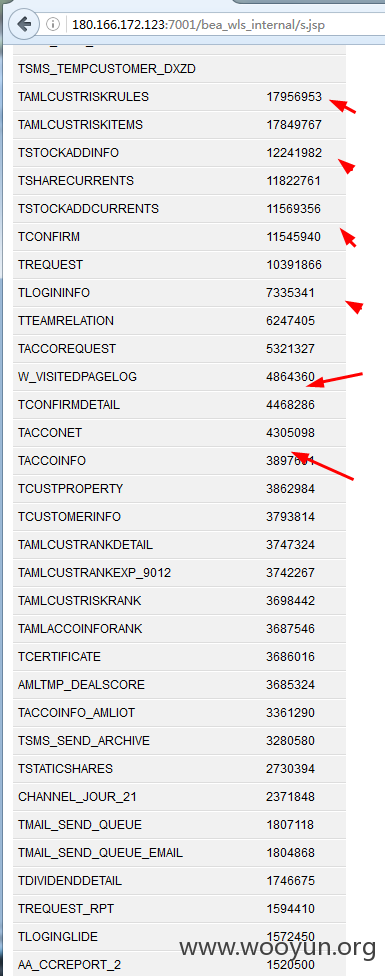Select the TCONFIRM table name
Image resolution: width=385 pixels, height=976 pixels.
(x=49, y=237)
